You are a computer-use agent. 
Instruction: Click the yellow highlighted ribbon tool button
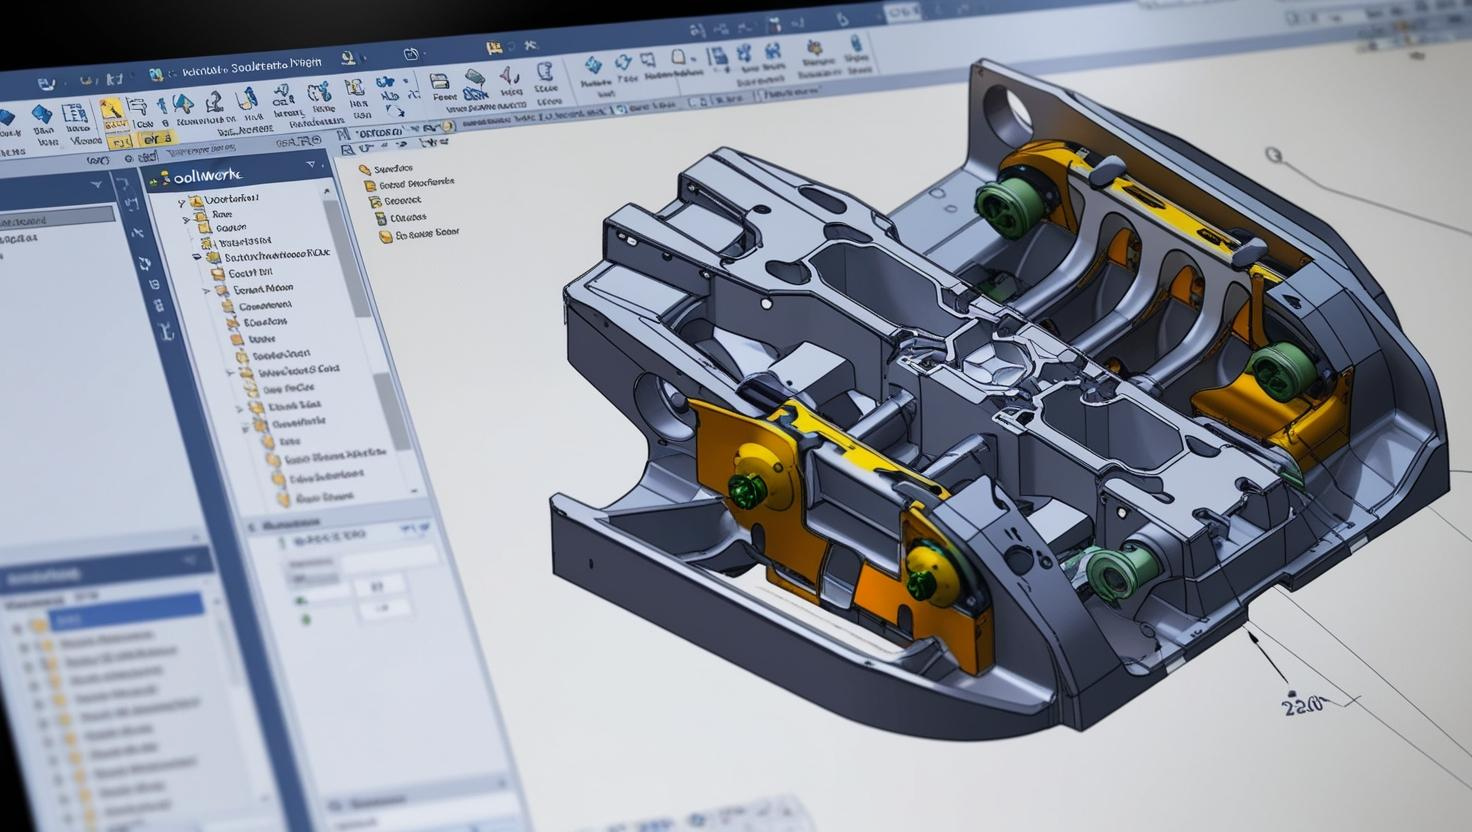click(113, 113)
